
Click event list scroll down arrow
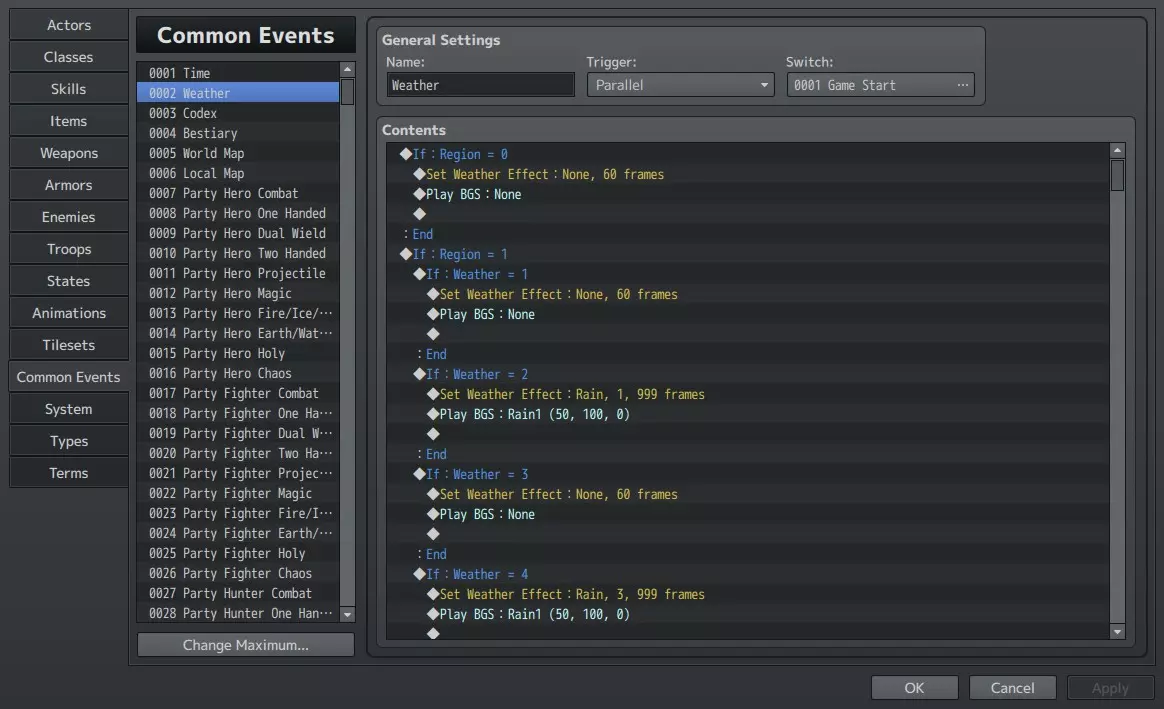pos(347,614)
